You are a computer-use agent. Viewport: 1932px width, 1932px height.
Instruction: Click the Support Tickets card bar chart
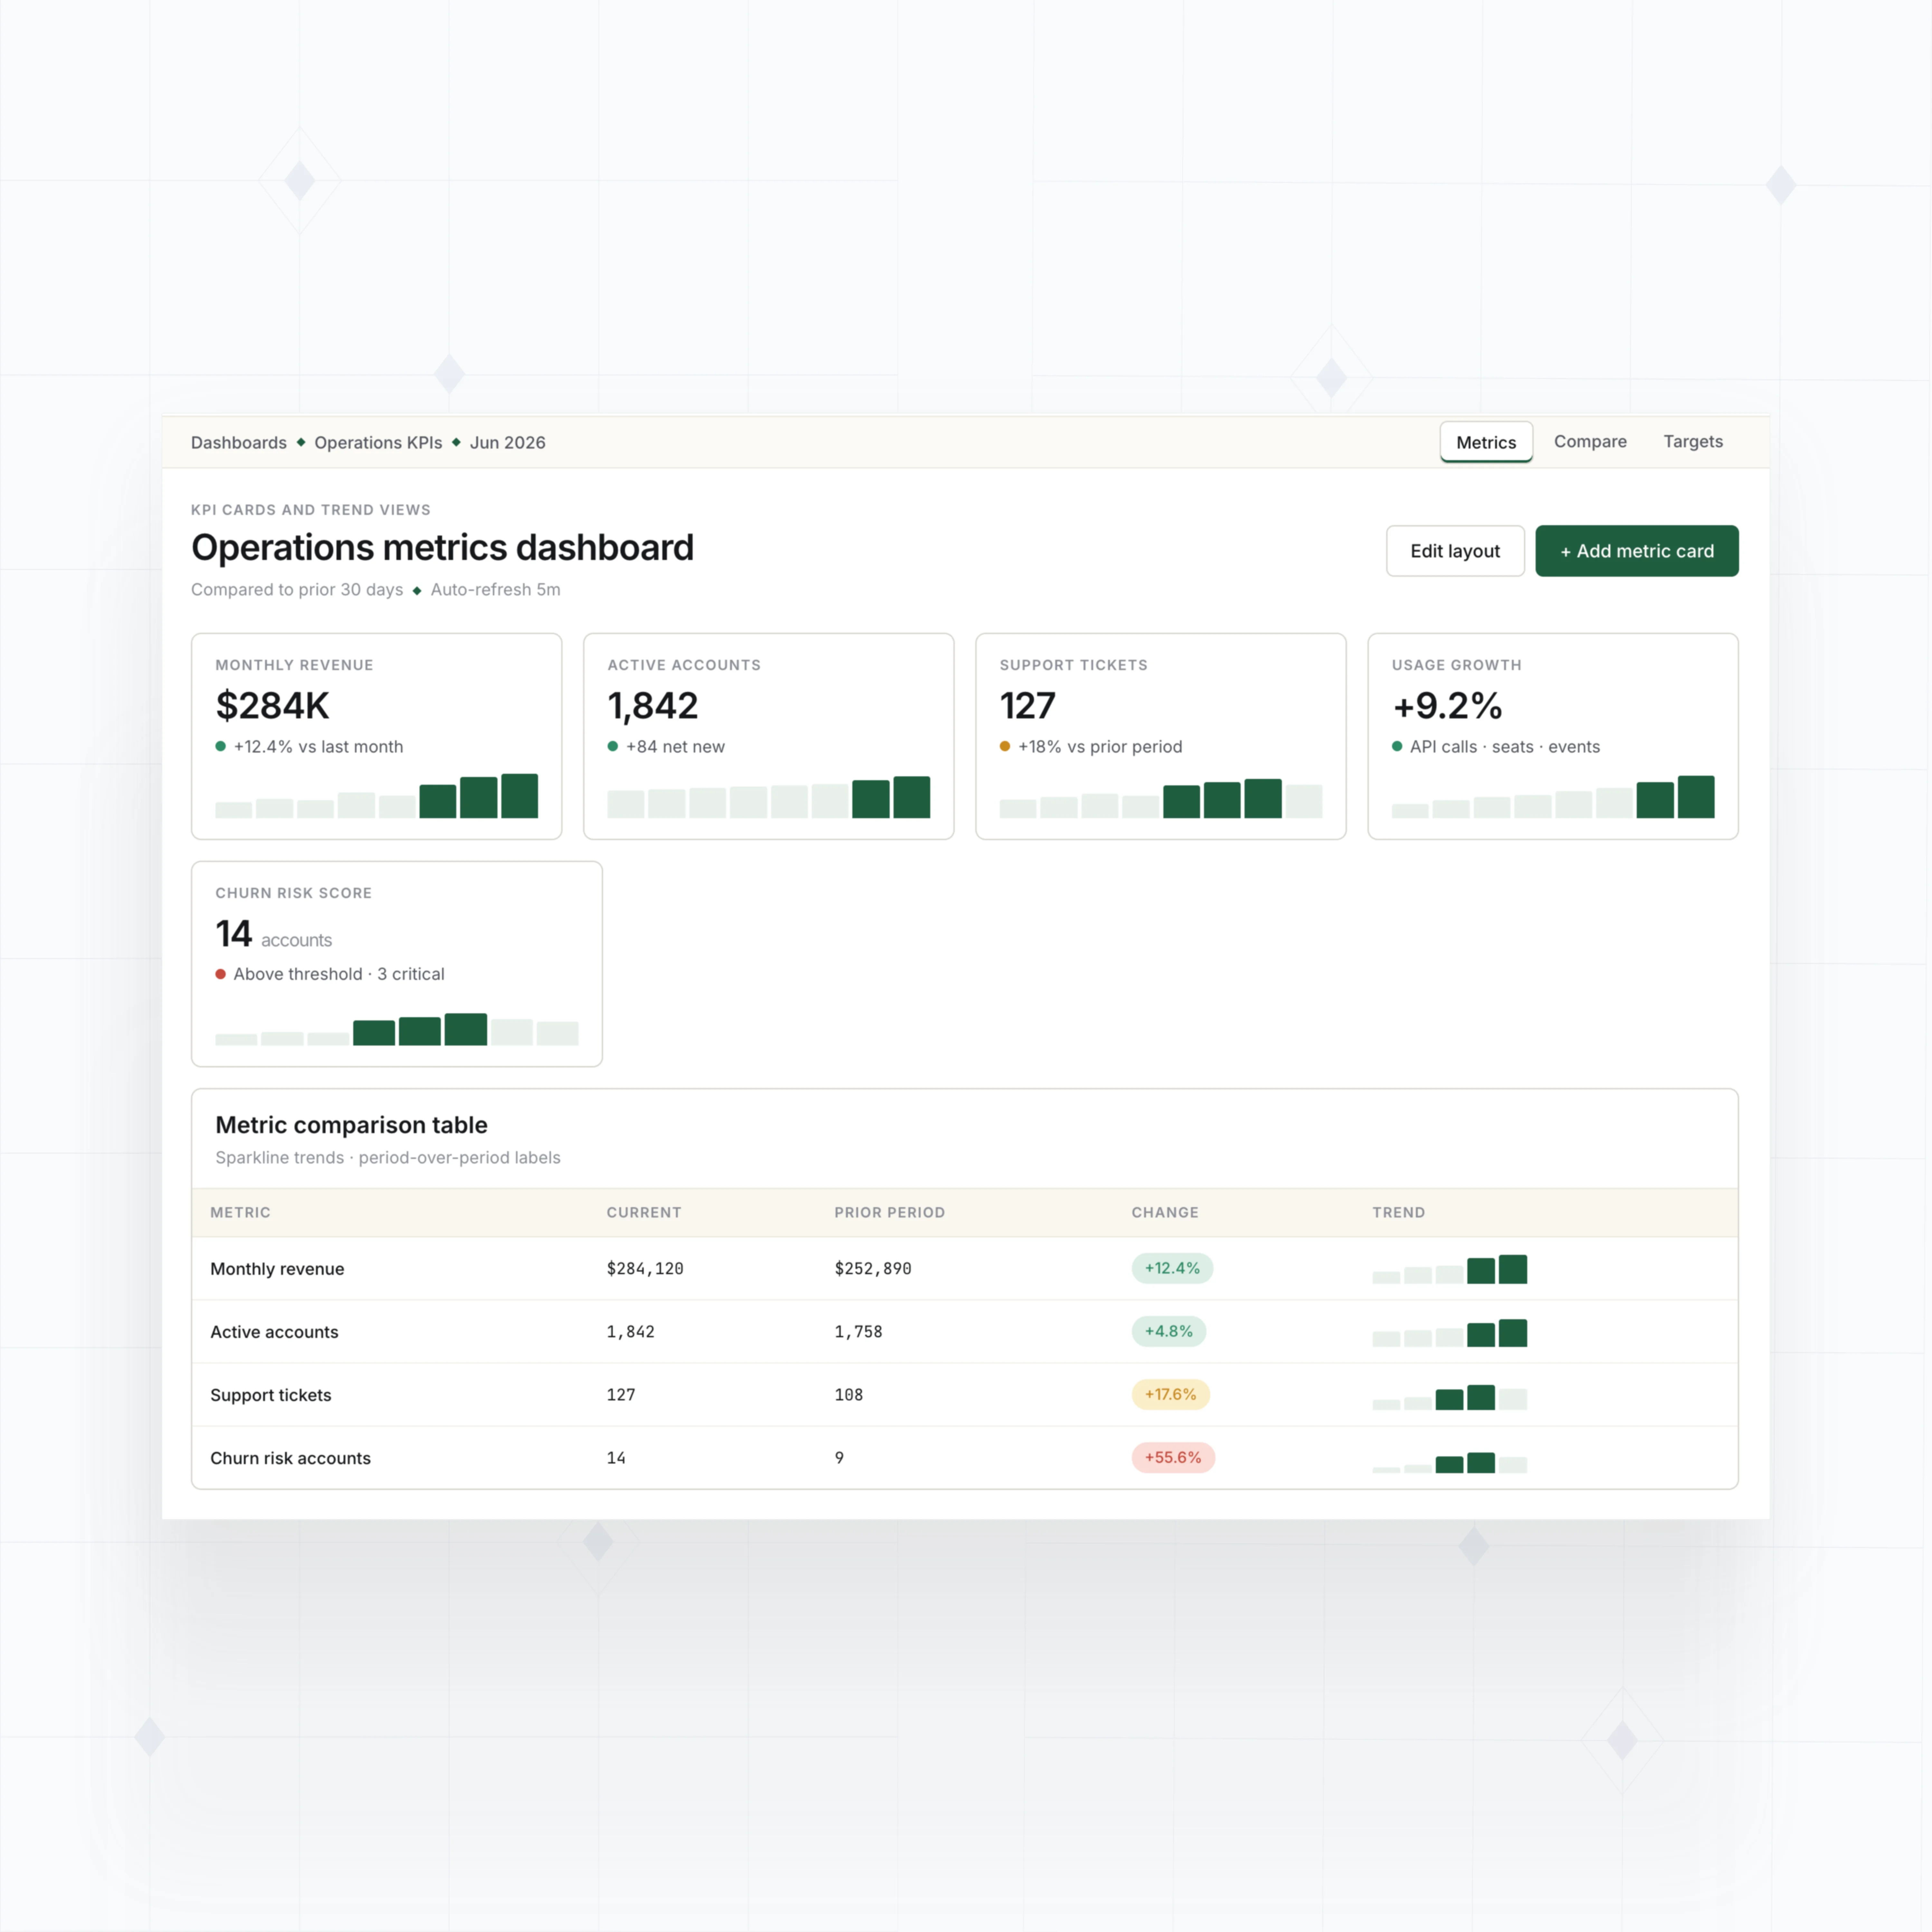coord(1161,798)
